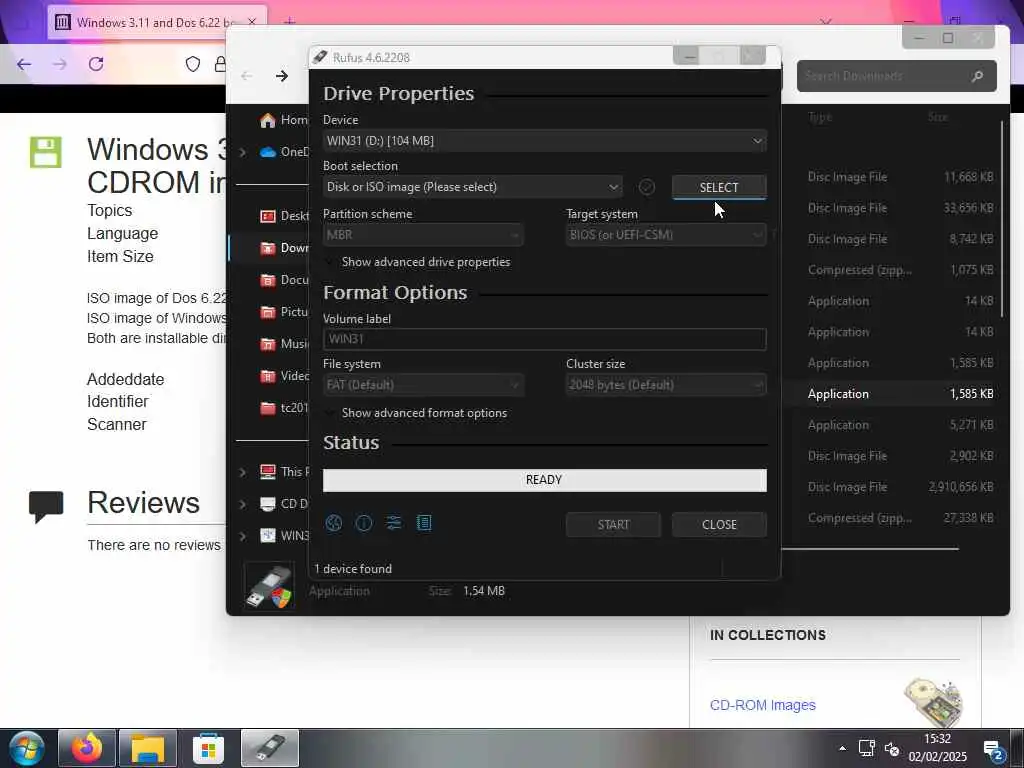Click Firefox site padlock icon

pos(220,64)
